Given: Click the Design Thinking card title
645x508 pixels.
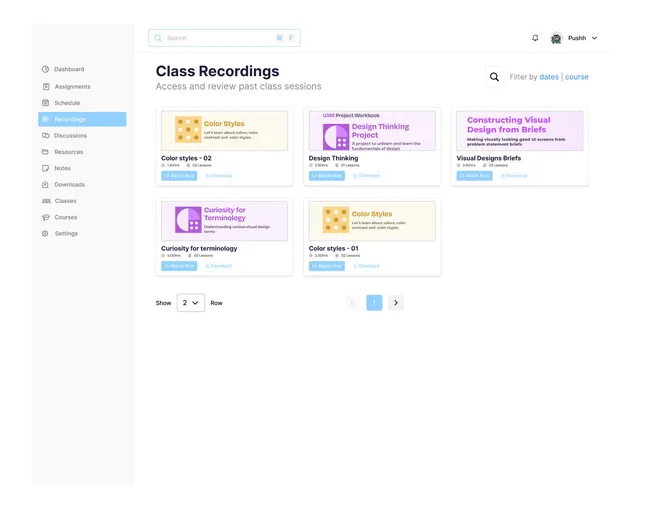Looking at the screenshot, I should point(333,158).
